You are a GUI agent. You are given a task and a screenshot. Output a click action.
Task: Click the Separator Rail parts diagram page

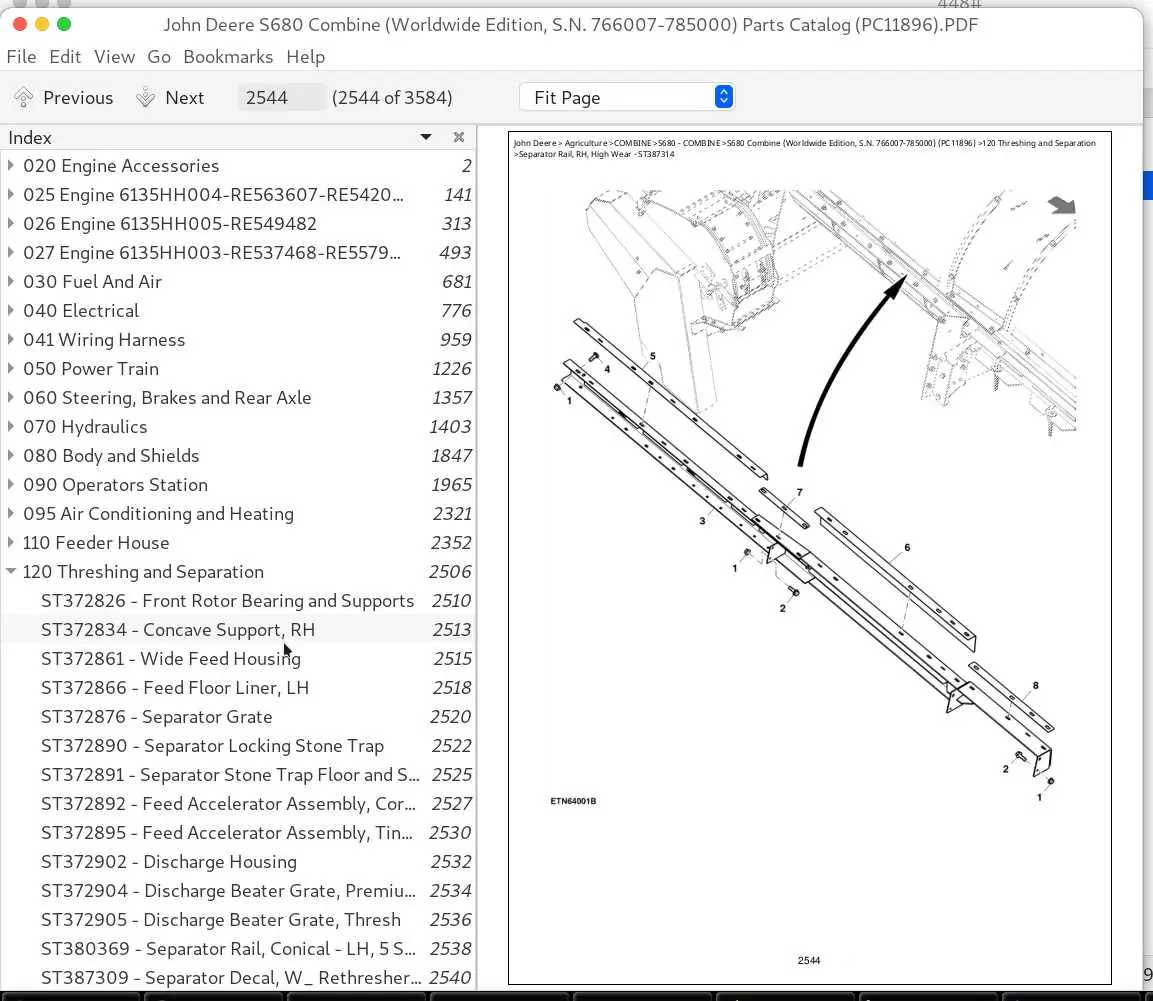[810, 558]
